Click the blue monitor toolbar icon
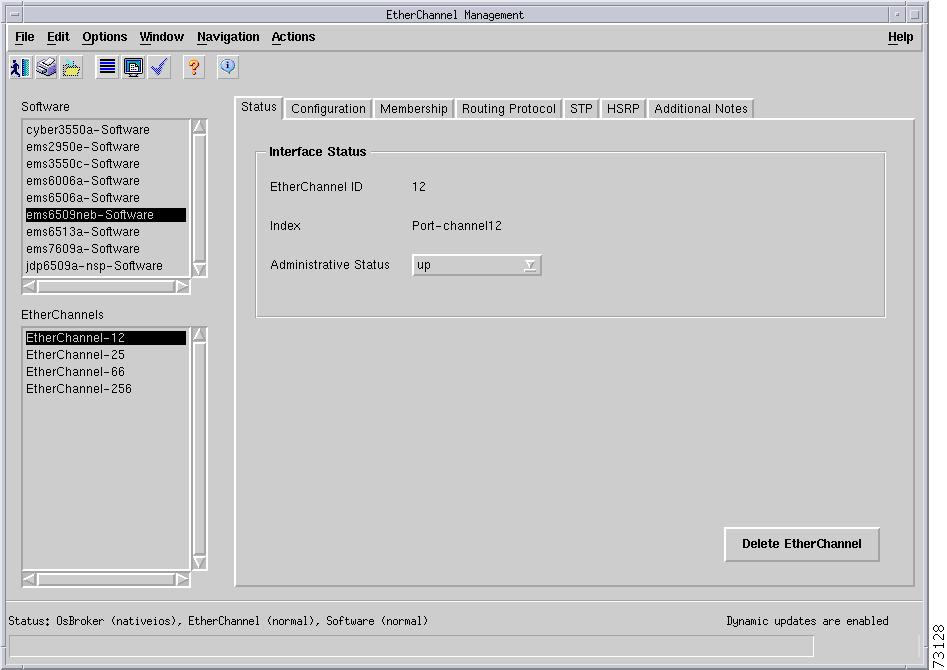Screen dimensions: 947x670 (133, 67)
